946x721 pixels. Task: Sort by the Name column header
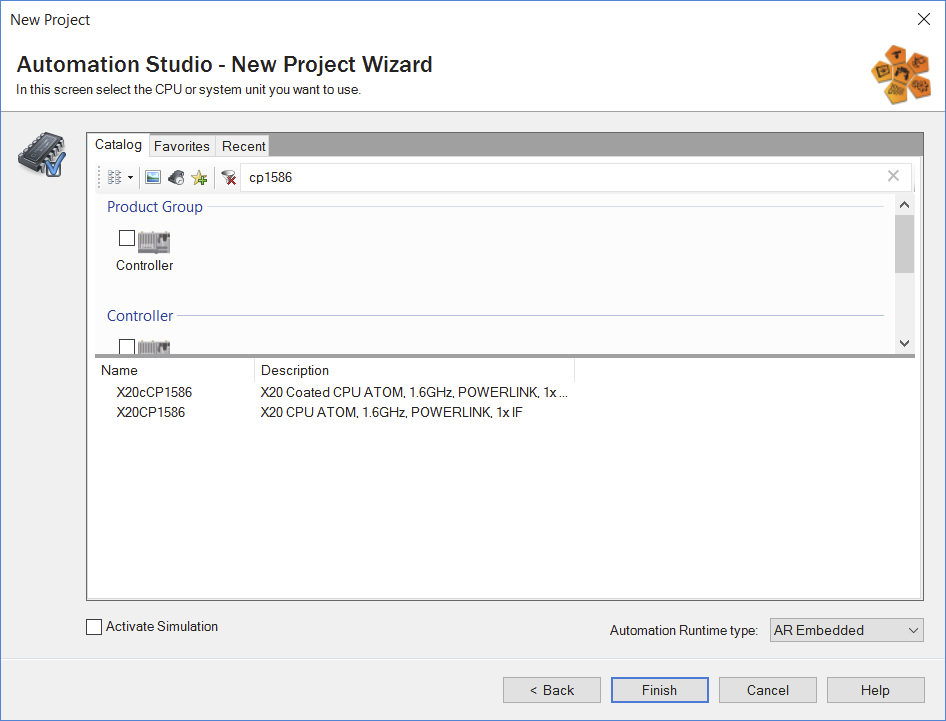[x=175, y=370]
